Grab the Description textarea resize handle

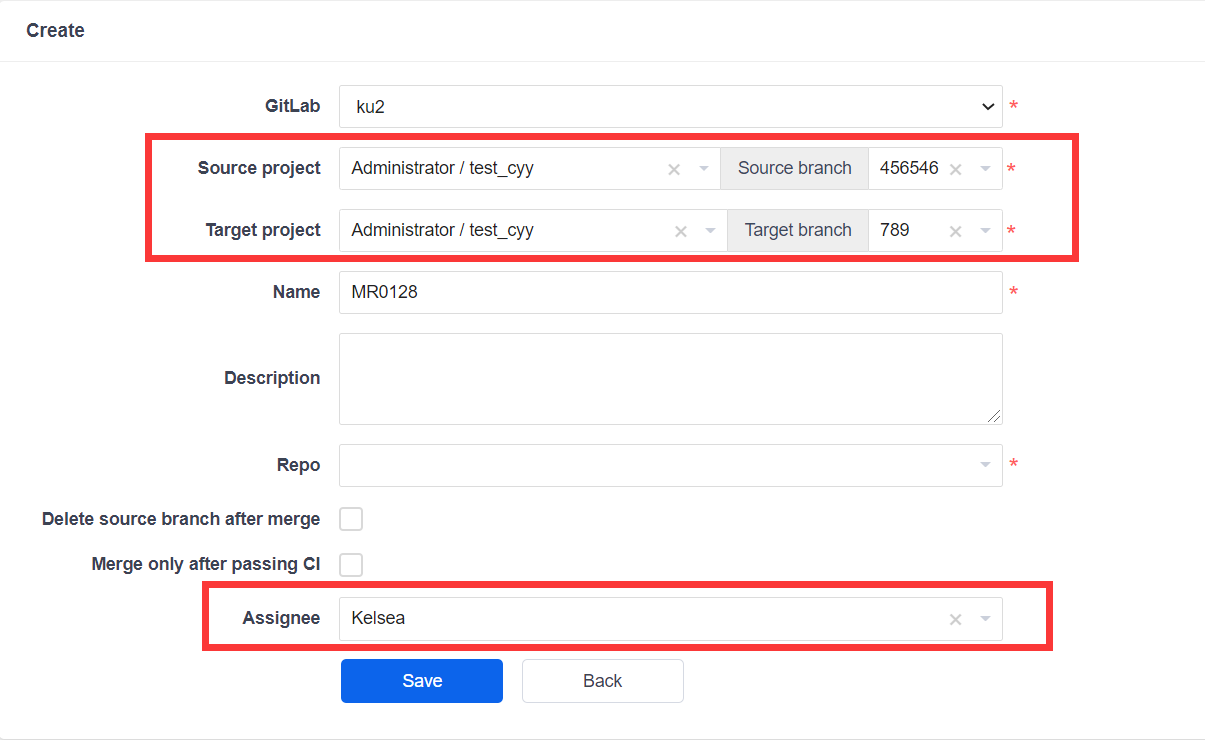pos(994,416)
